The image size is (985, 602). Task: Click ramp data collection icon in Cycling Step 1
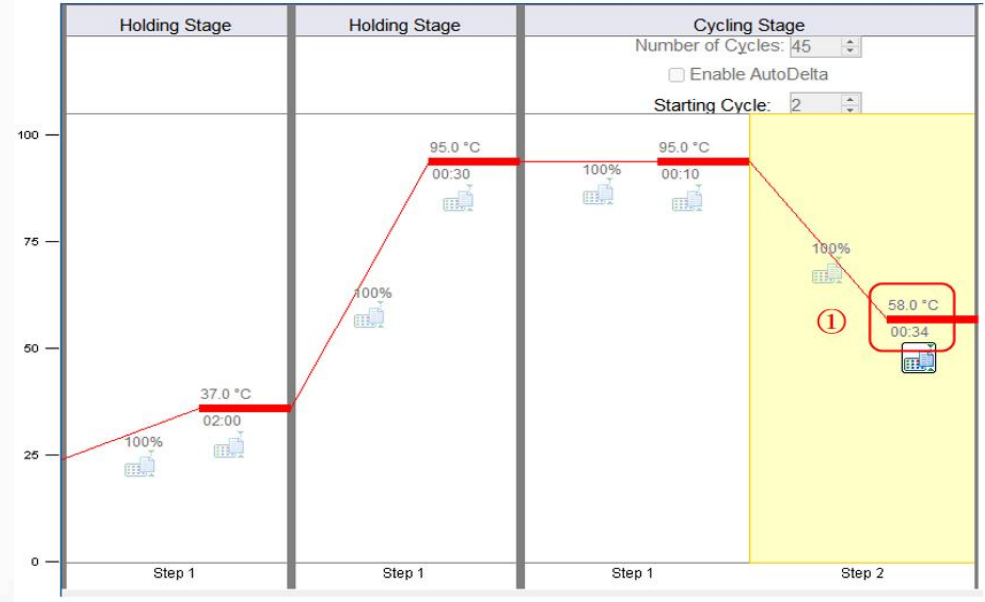click(598, 192)
